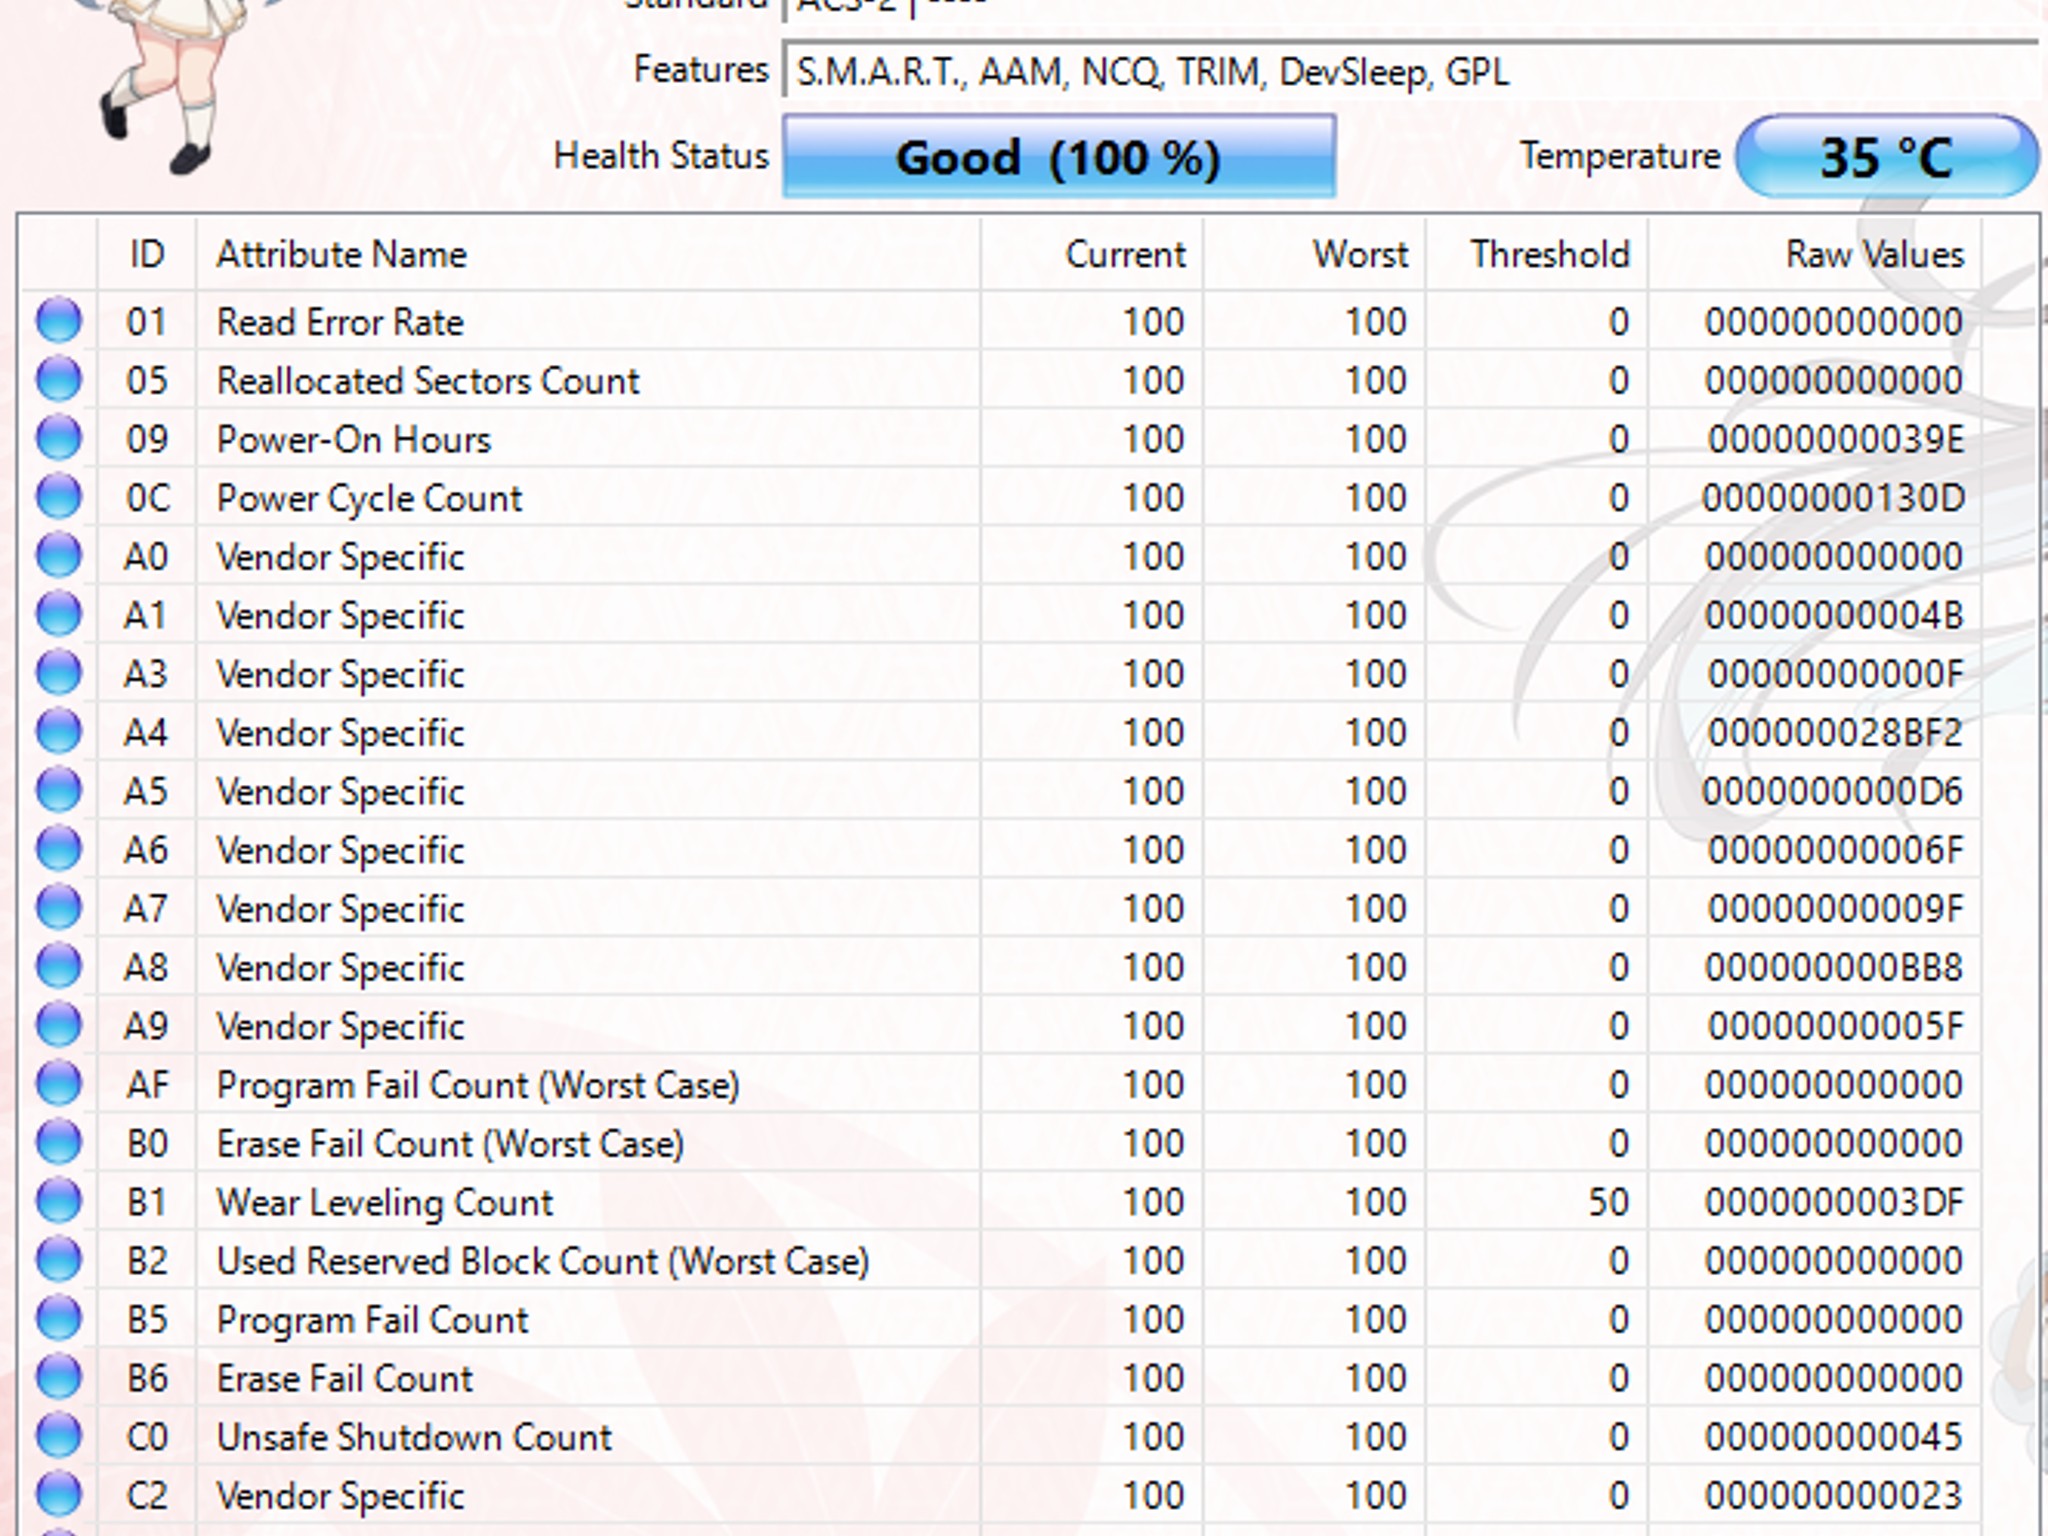2048x1536 pixels.
Task: Click the Good (100 %) health status button
Action: (1059, 157)
